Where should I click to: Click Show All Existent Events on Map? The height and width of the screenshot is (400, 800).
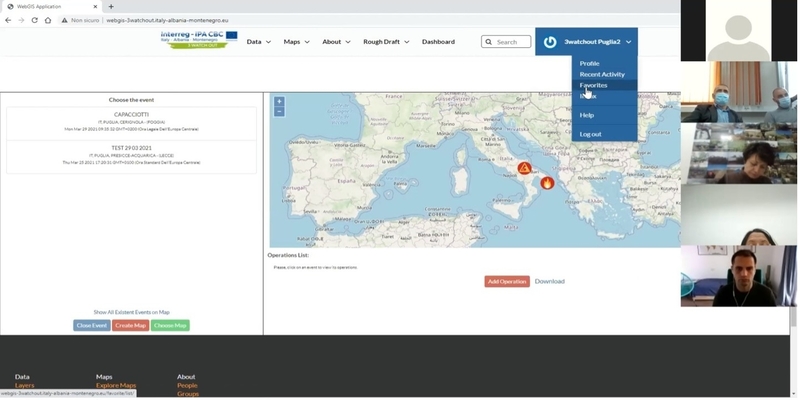point(132,312)
